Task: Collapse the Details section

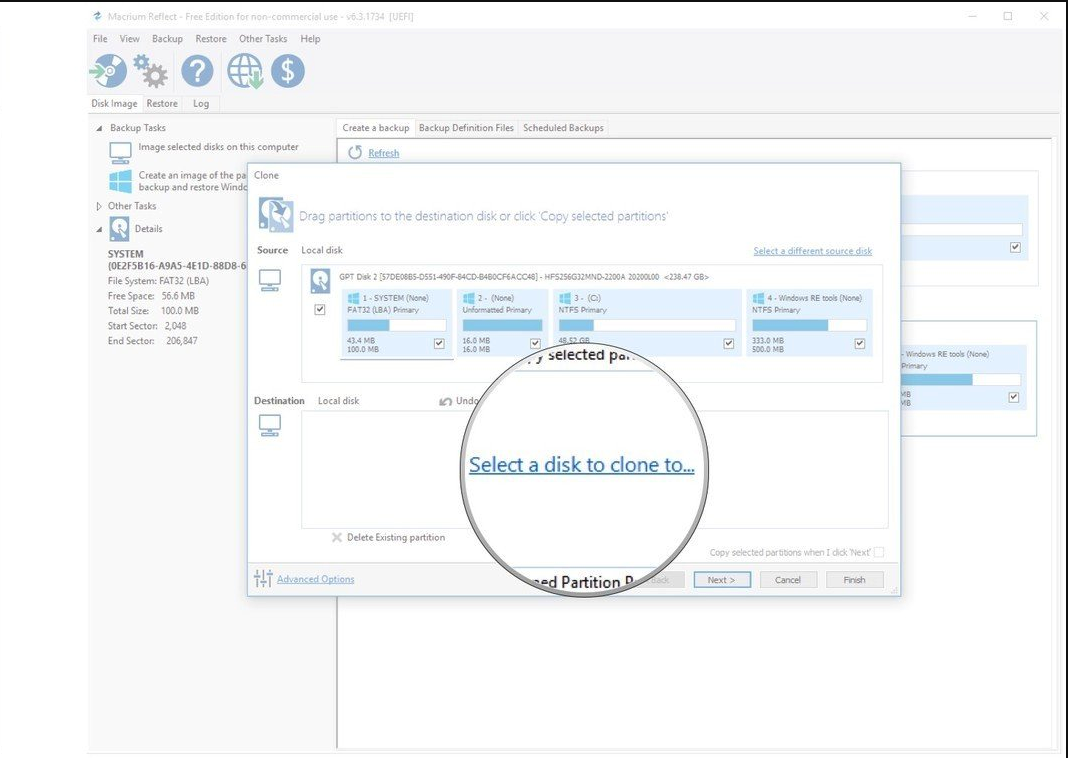Action: point(99,230)
